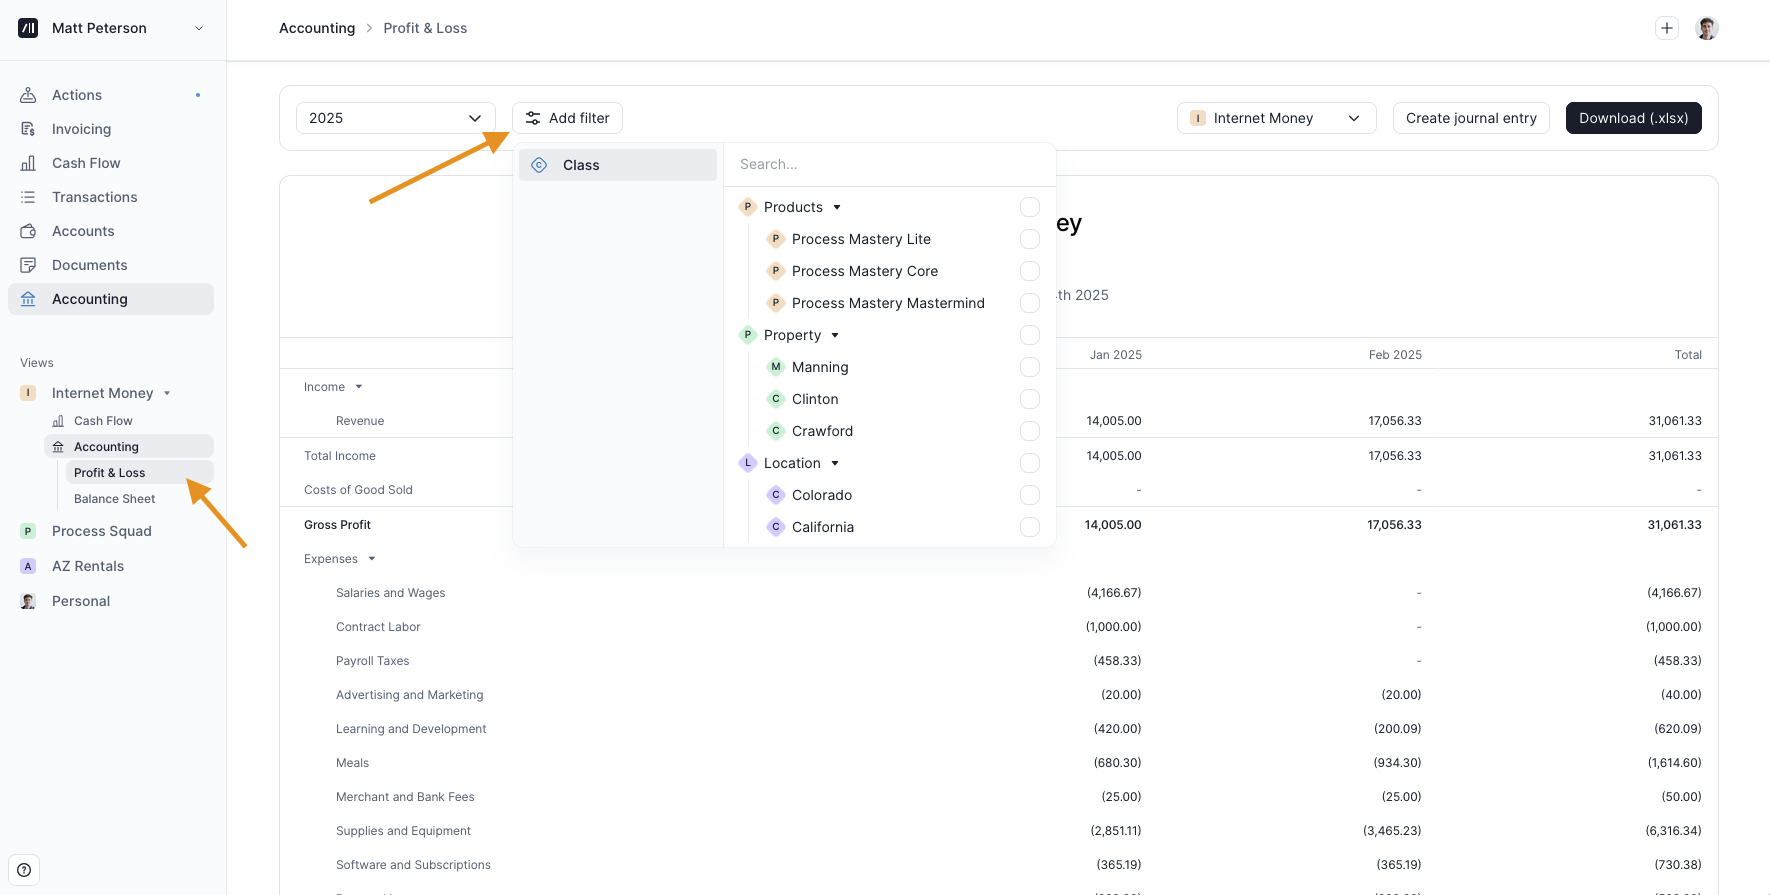Click the Download (.xlsx) button

pyautogui.click(x=1633, y=118)
